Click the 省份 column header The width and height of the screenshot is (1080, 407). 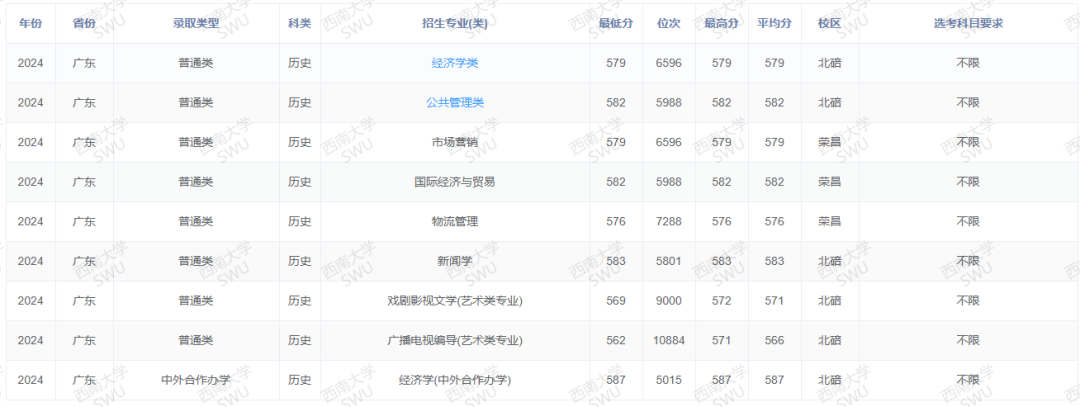pos(84,23)
